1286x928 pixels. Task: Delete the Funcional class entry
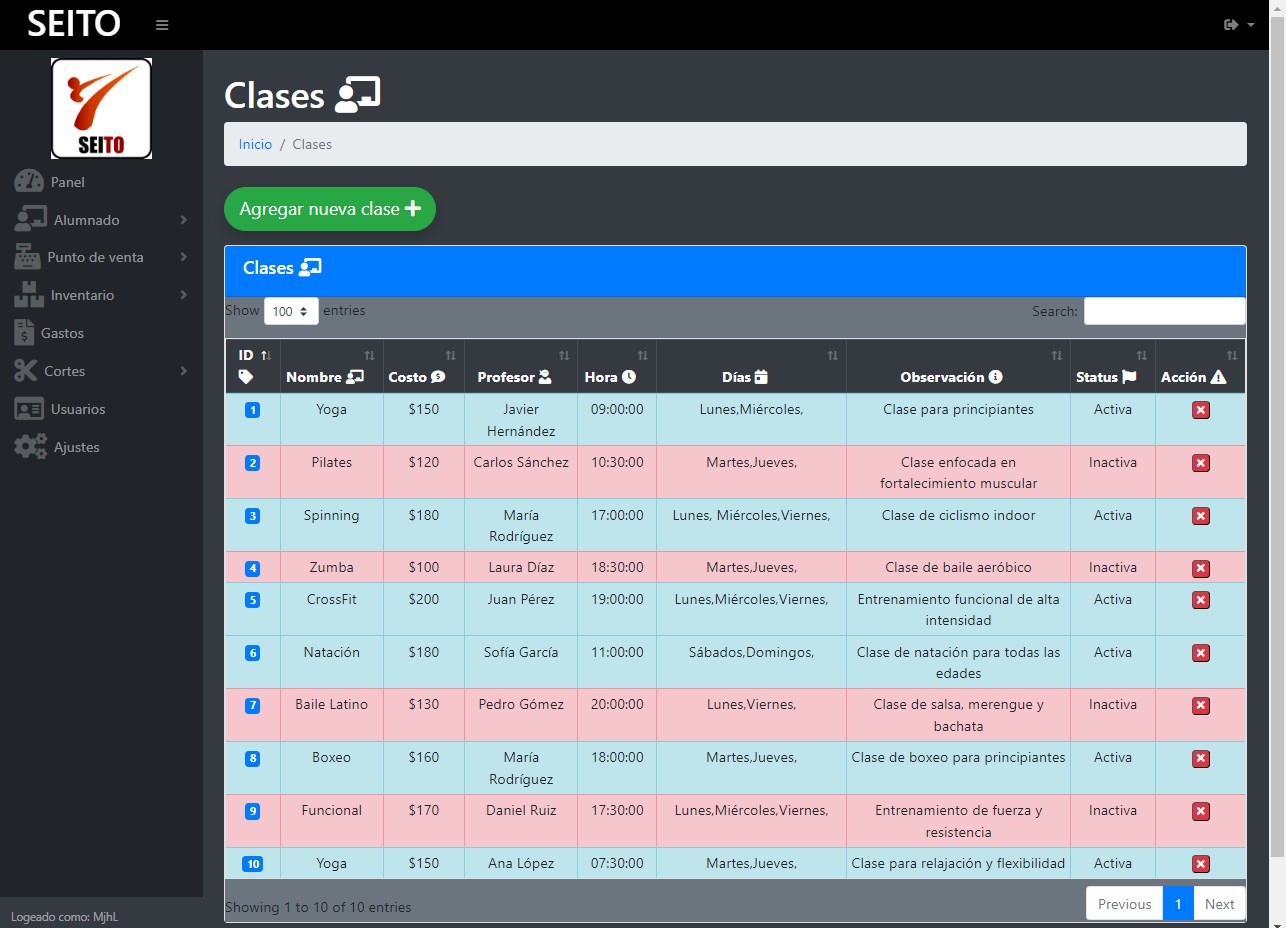[x=1201, y=811]
